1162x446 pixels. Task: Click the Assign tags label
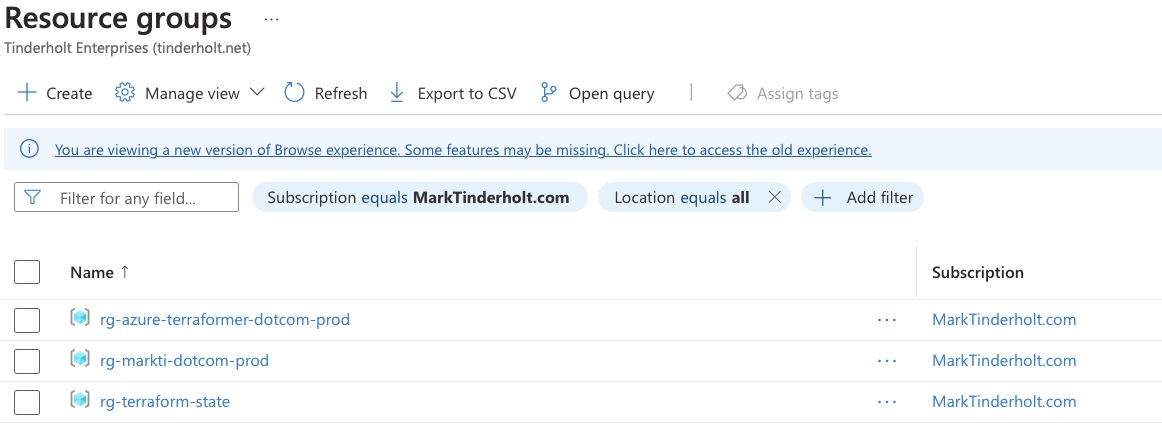[x=797, y=93]
